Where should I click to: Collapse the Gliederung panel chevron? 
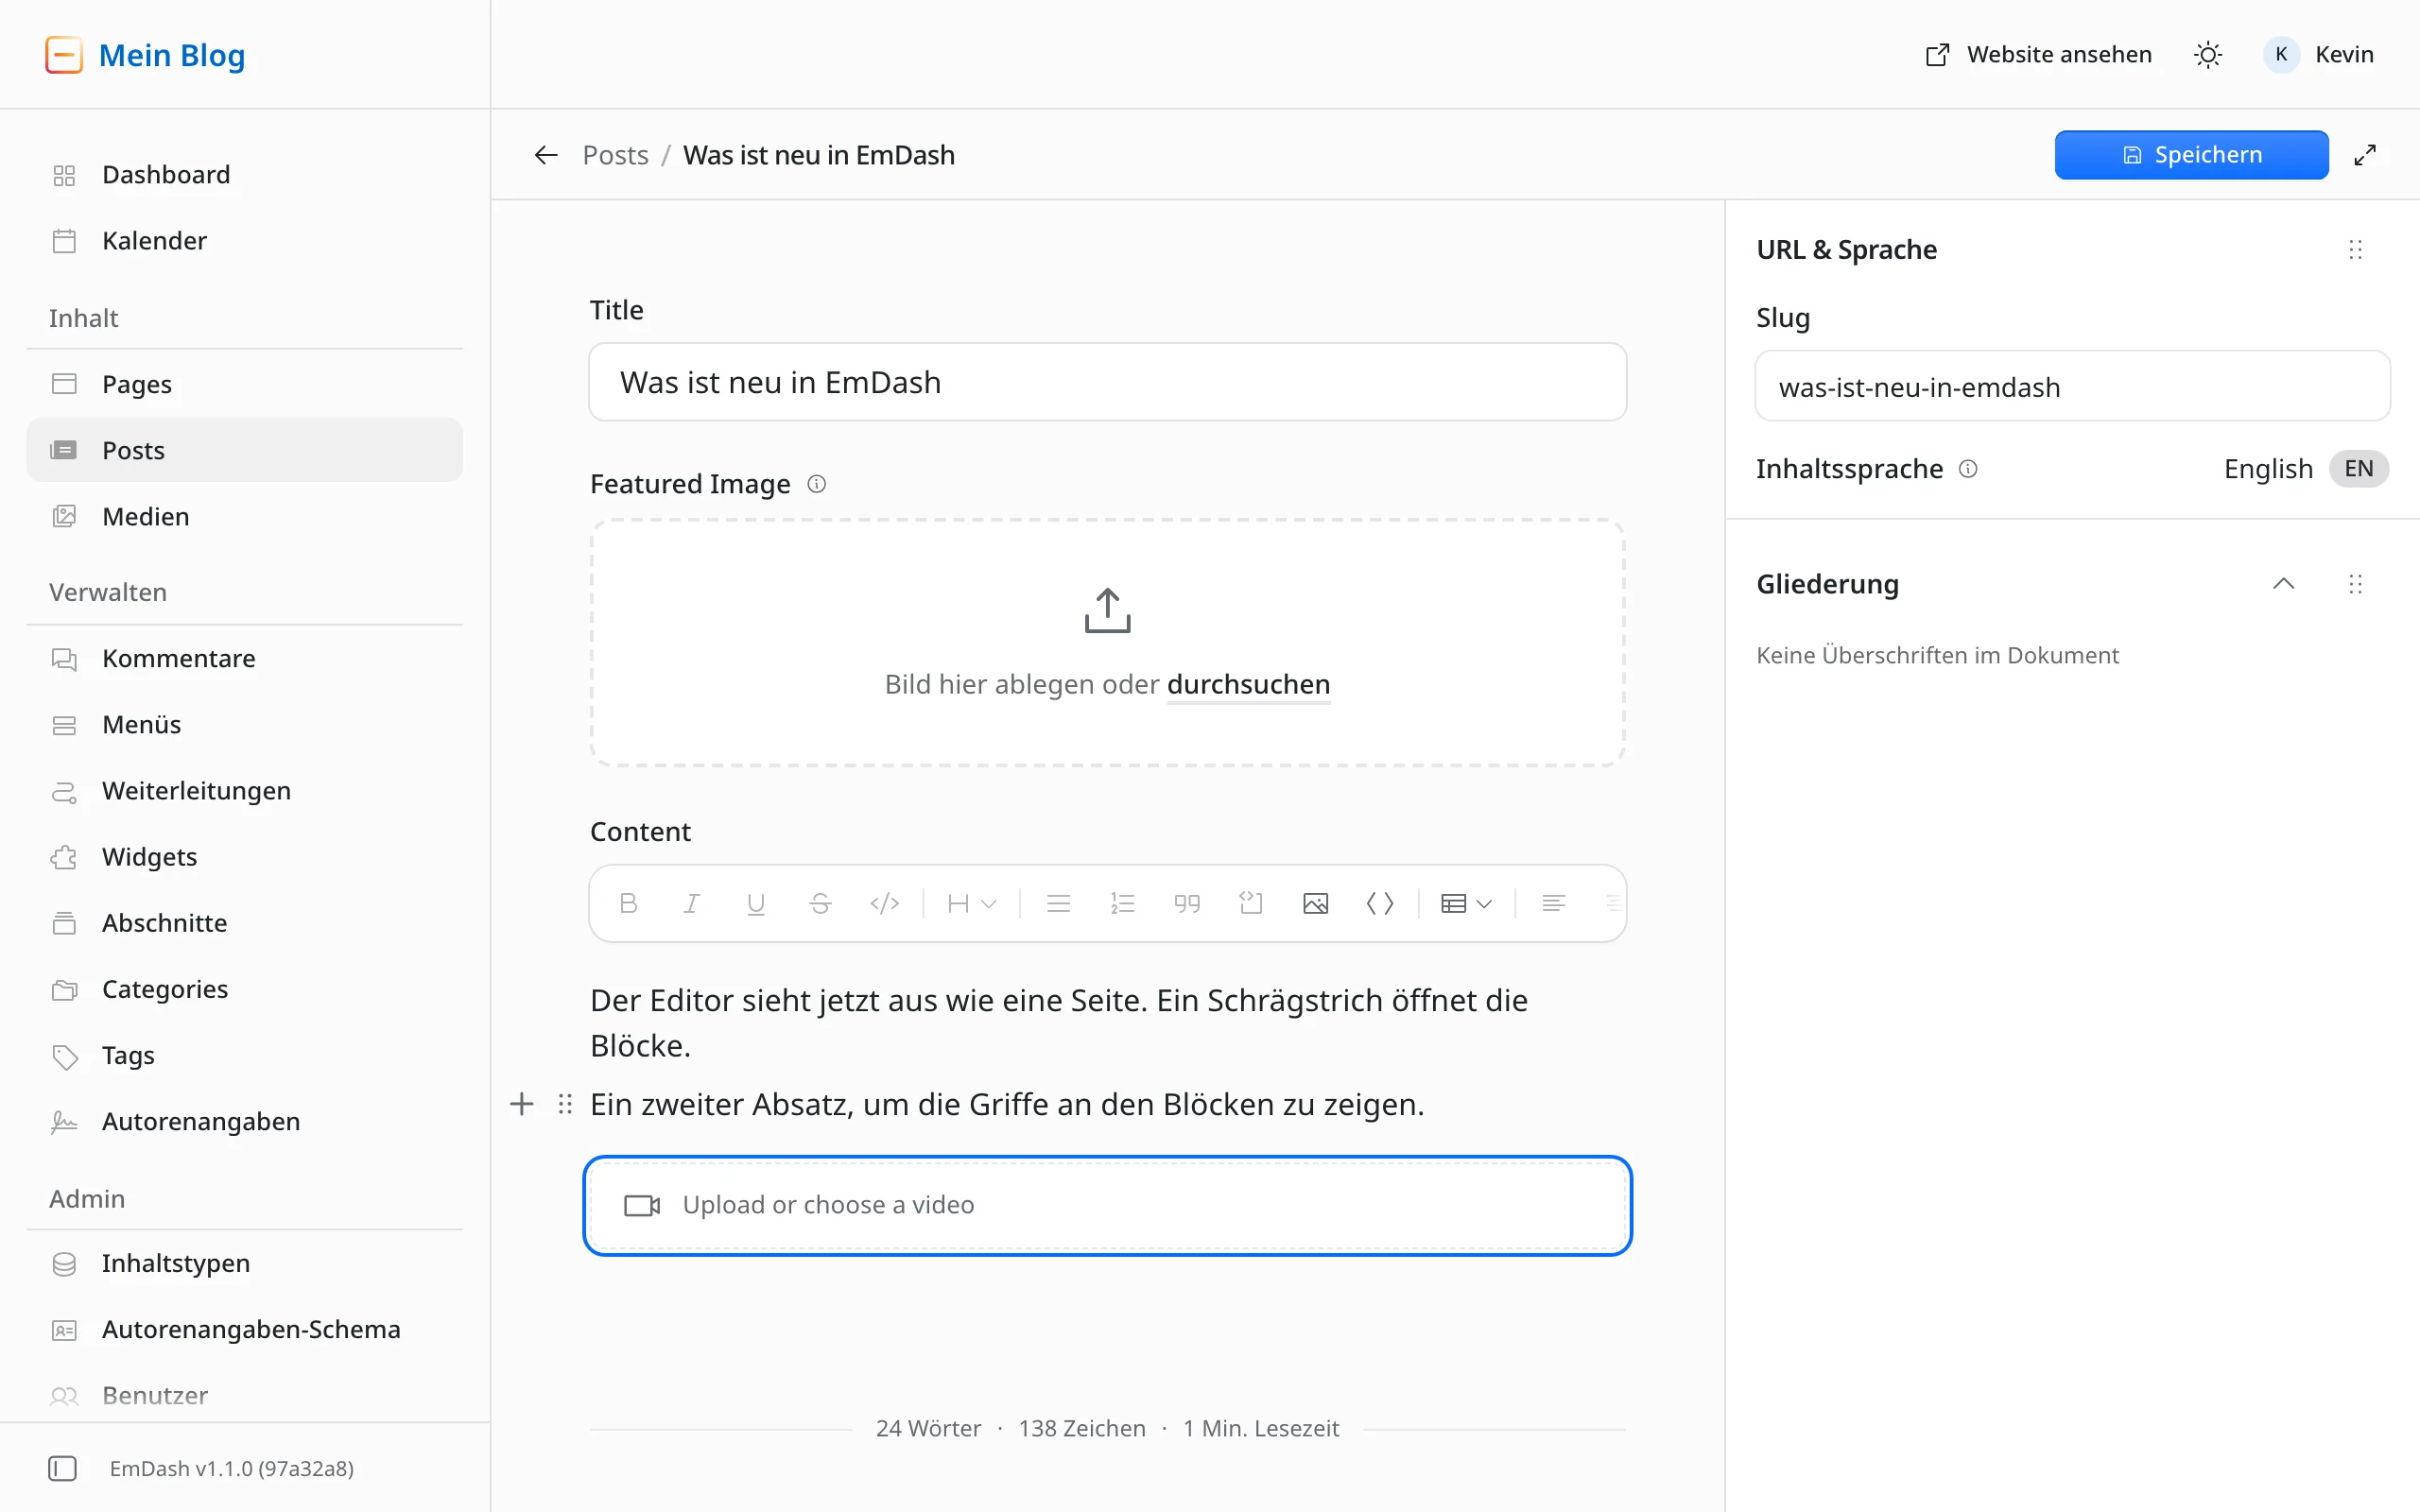click(x=2283, y=584)
